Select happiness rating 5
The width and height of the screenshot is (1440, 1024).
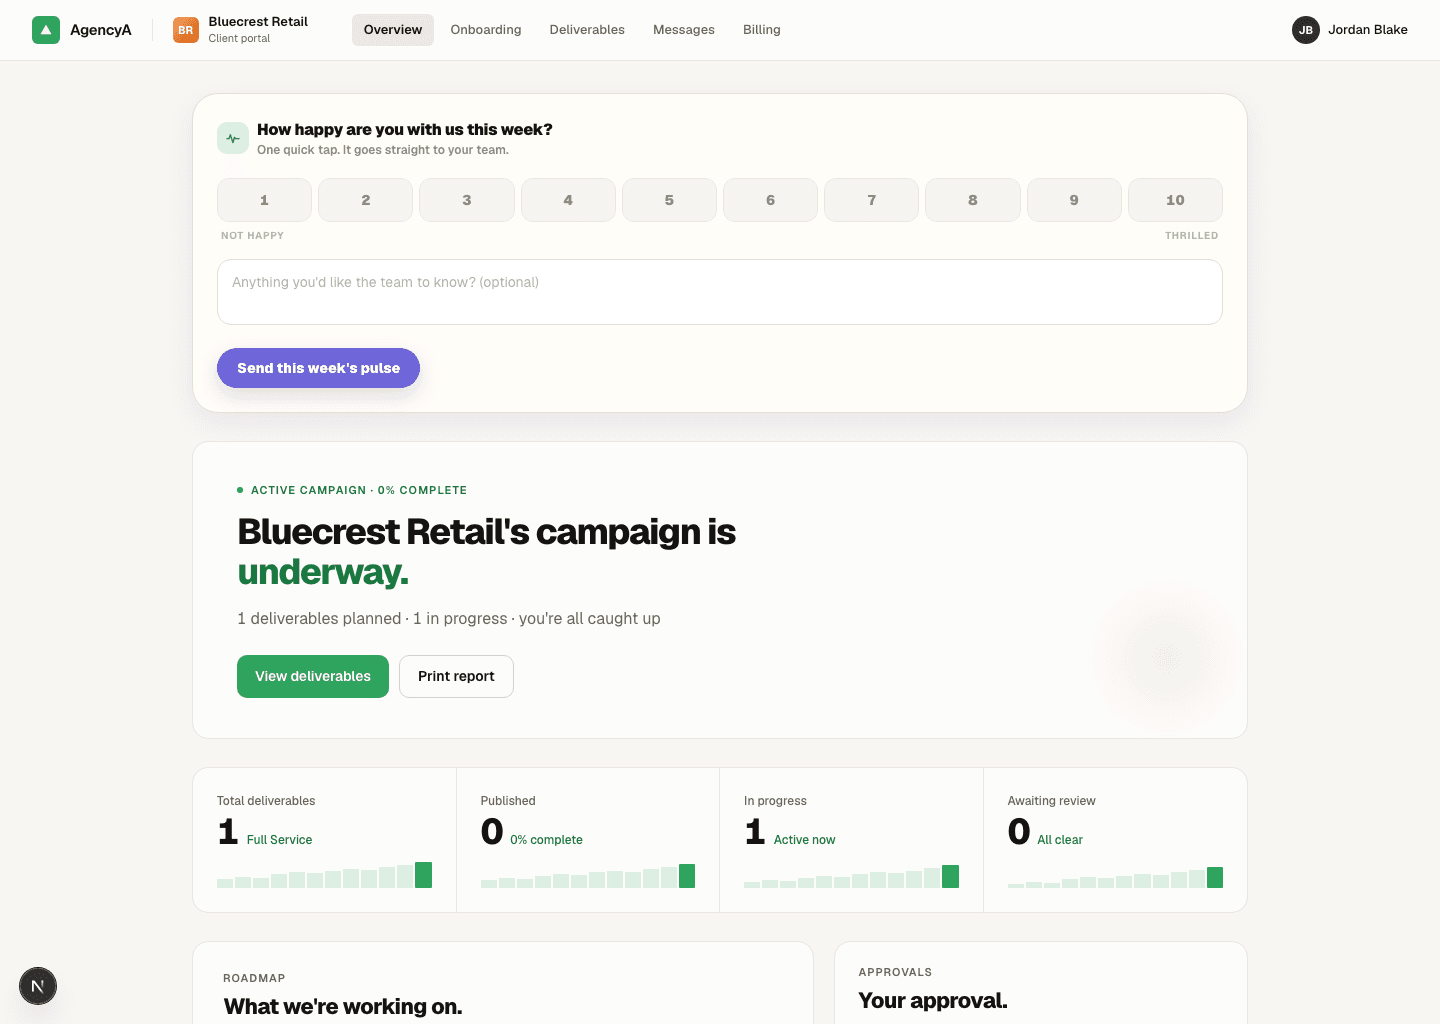tap(669, 200)
